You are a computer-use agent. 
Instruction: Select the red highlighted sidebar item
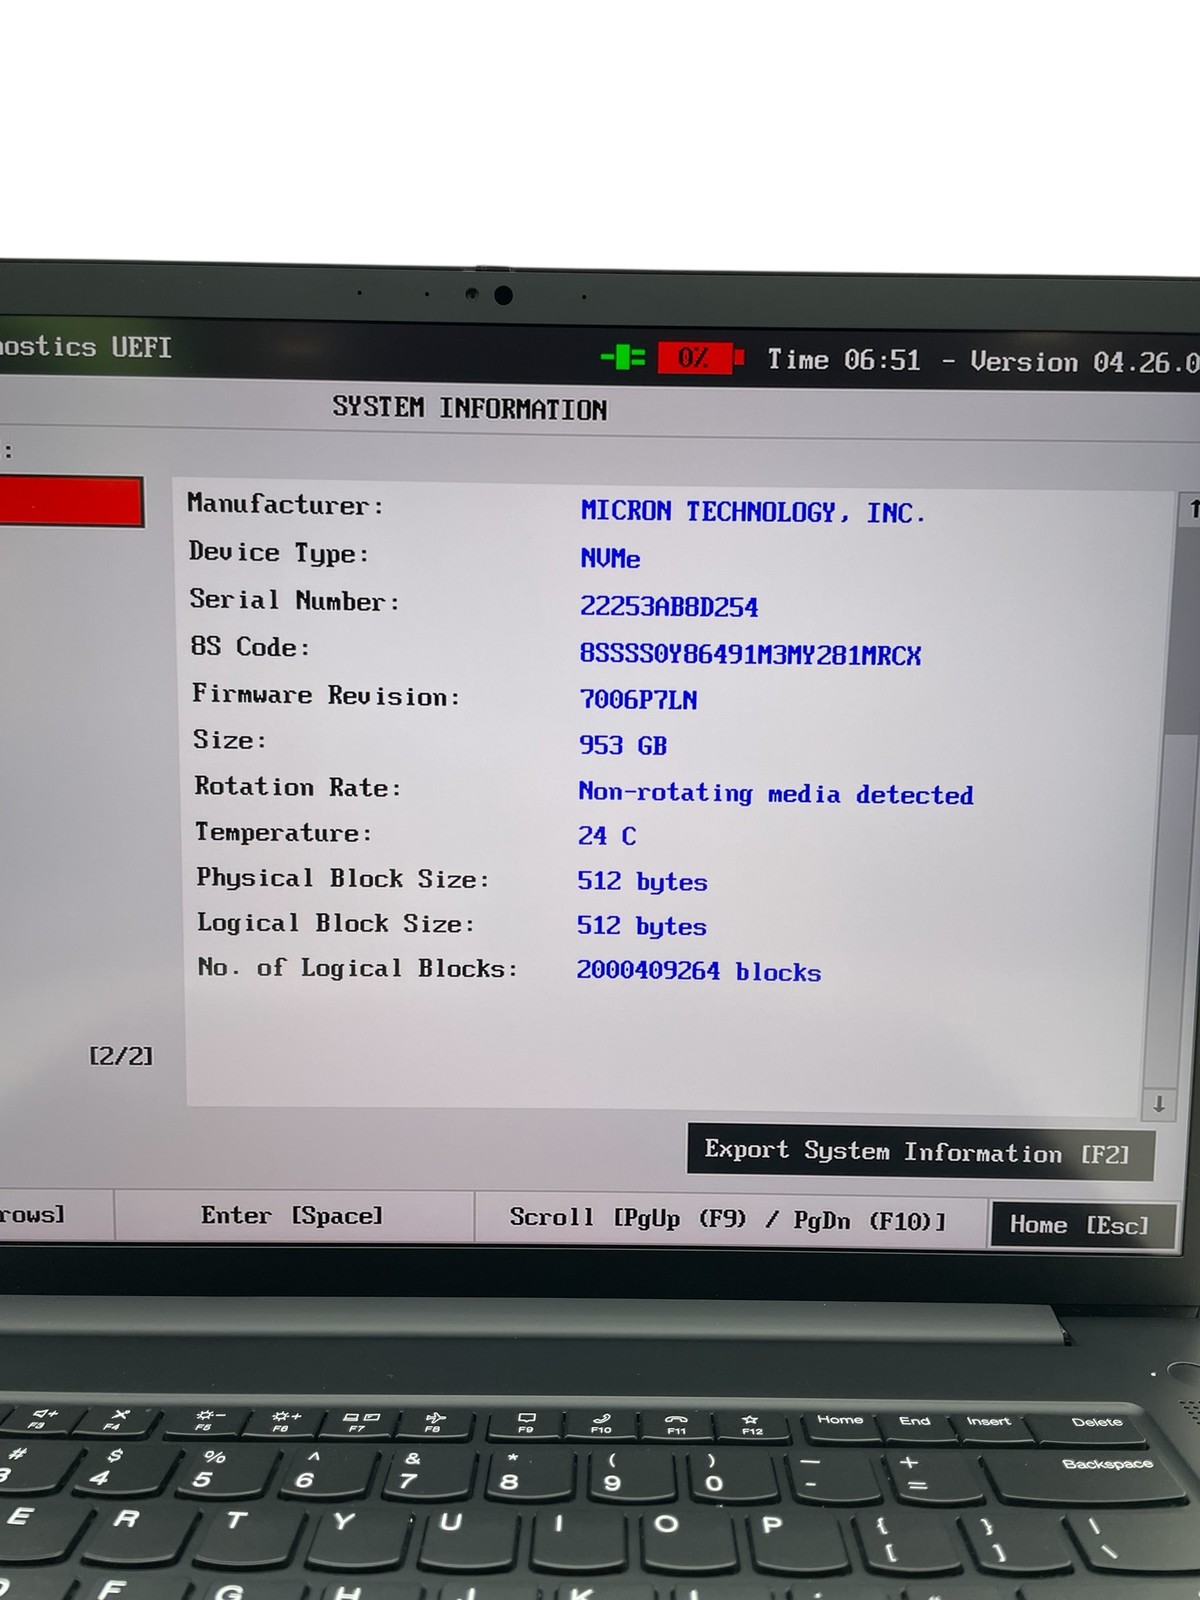[70, 501]
